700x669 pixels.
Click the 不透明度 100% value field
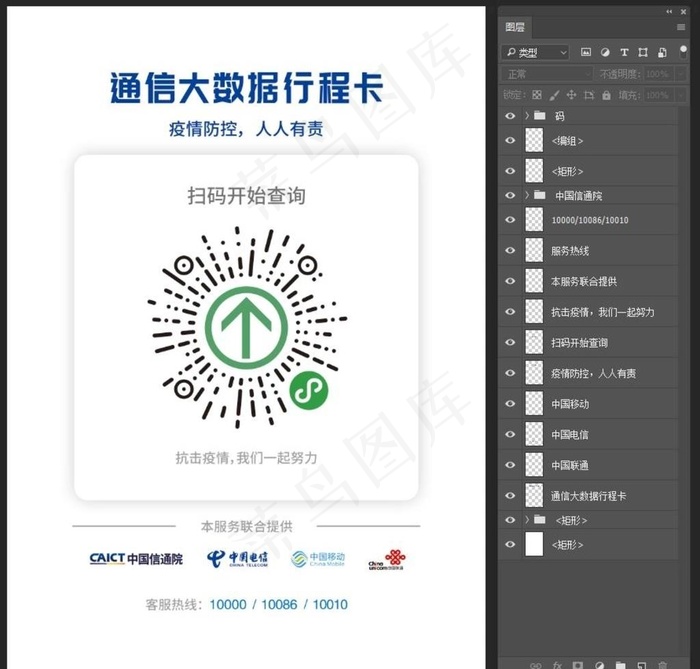coord(659,74)
